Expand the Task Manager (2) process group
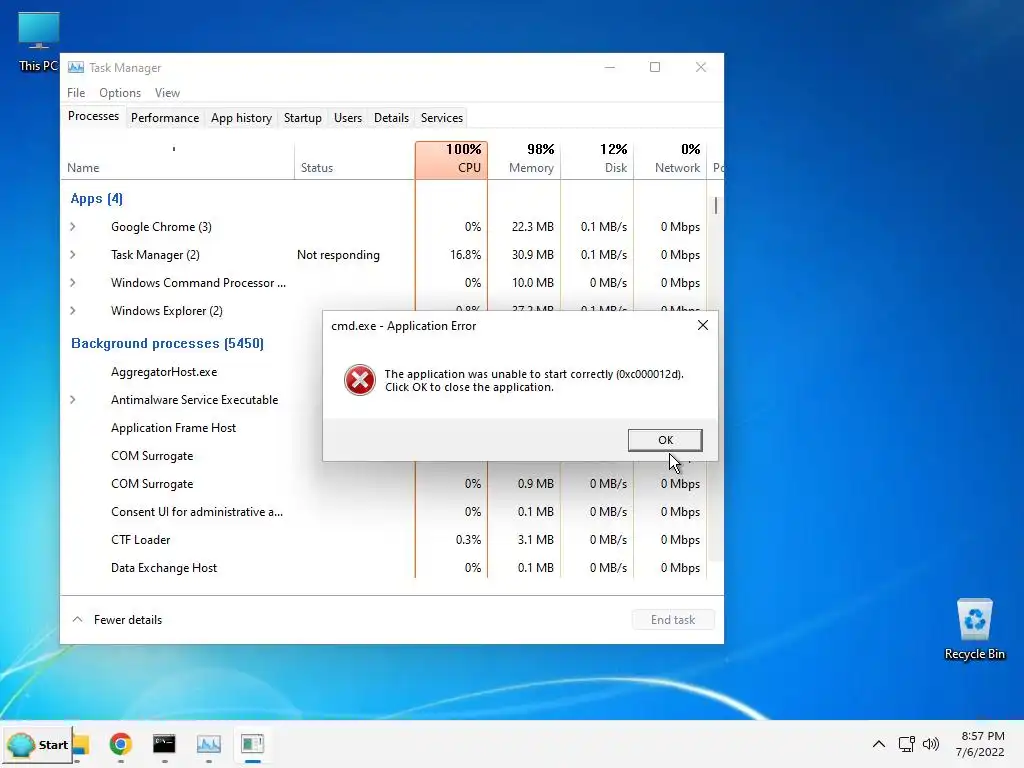1024x768 pixels. click(x=72, y=255)
